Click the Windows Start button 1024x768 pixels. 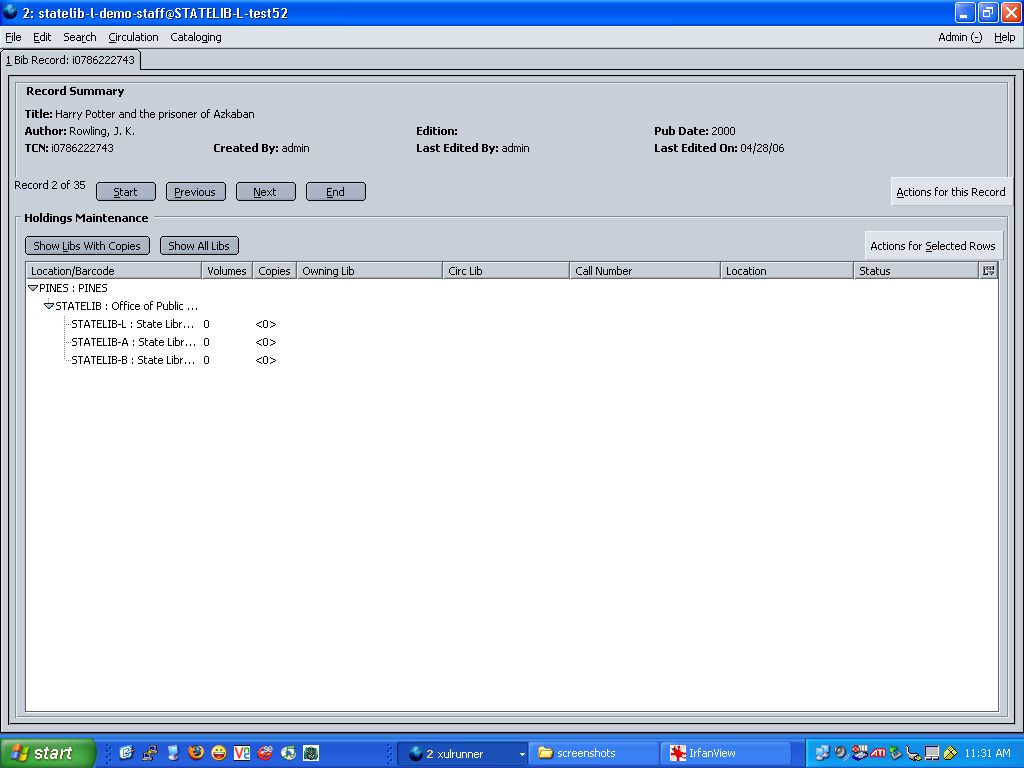[x=47, y=753]
